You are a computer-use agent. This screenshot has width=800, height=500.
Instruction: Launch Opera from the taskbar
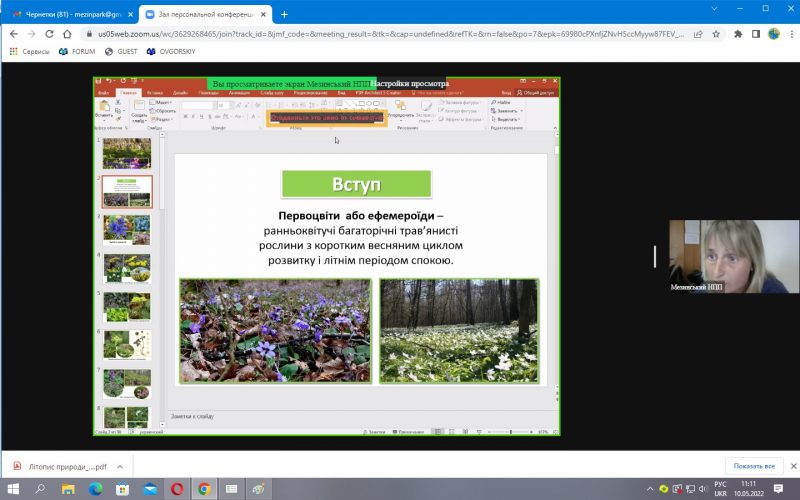(x=177, y=489)
